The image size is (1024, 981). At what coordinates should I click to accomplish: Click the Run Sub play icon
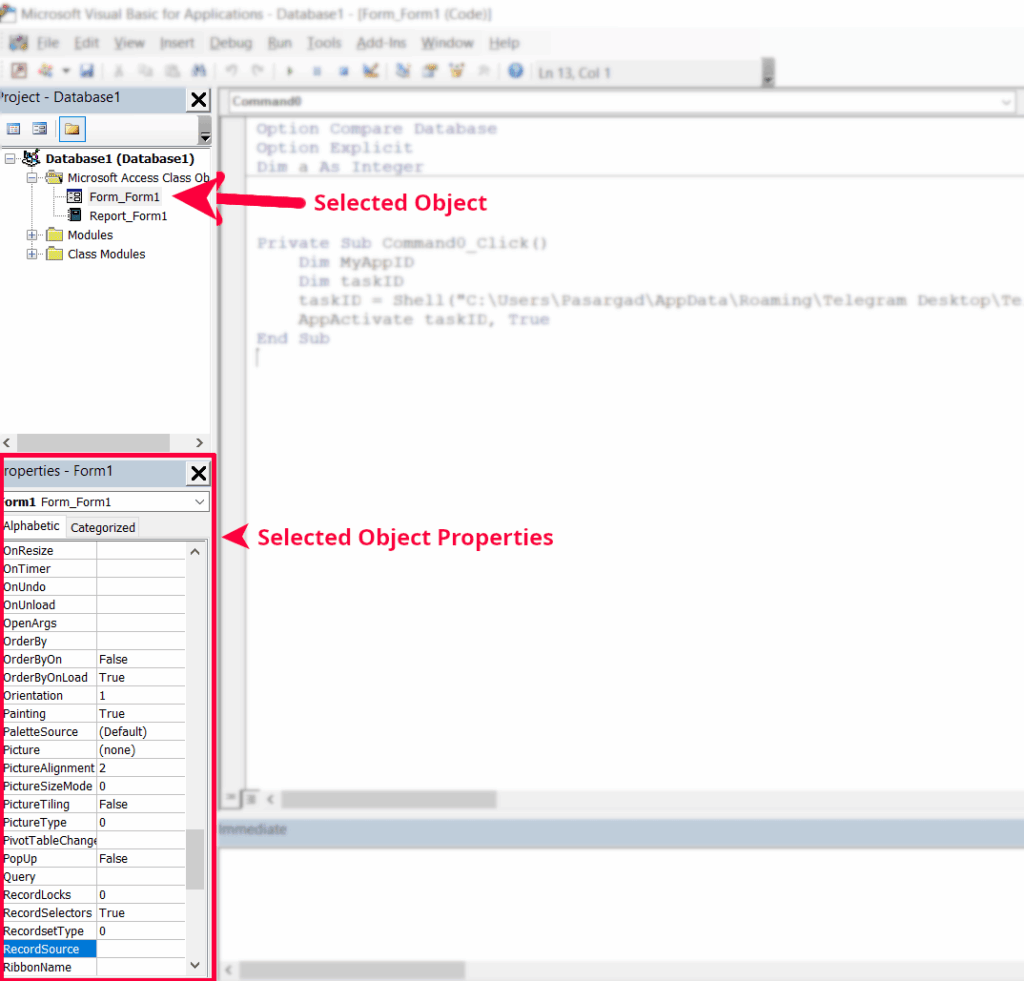pyautogui.click(x=290, y=71)
